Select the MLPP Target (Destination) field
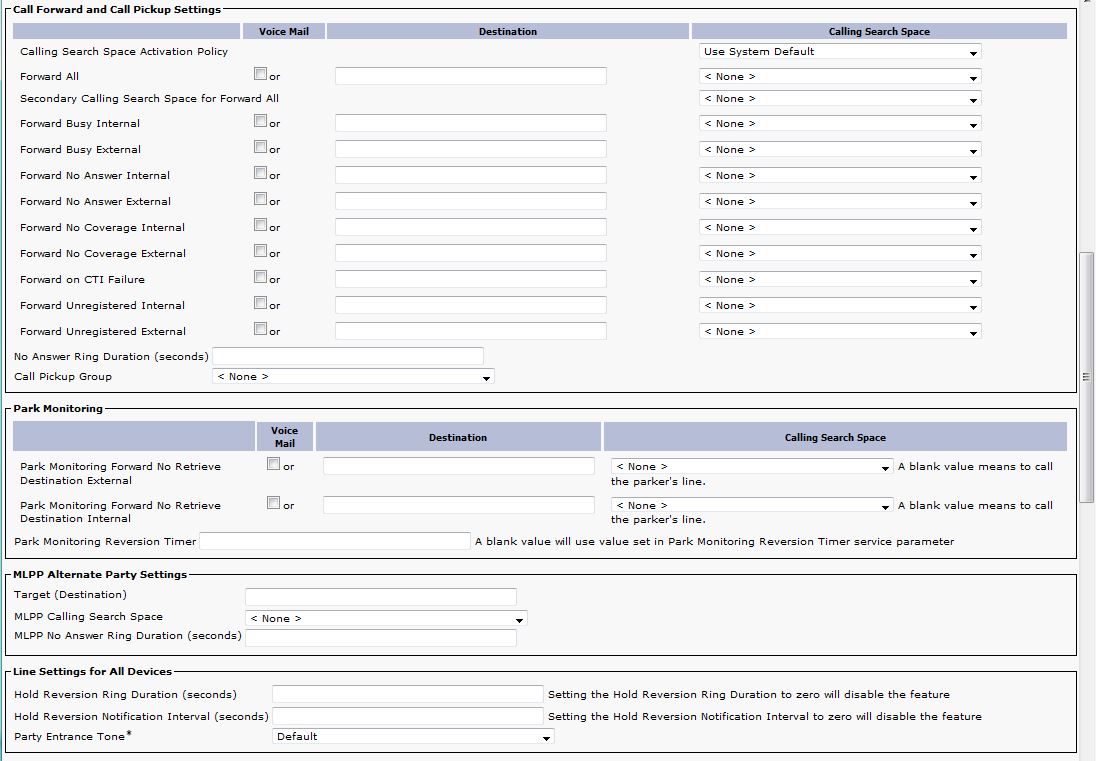Screen dimensions: 1096x761 (381, 597)
